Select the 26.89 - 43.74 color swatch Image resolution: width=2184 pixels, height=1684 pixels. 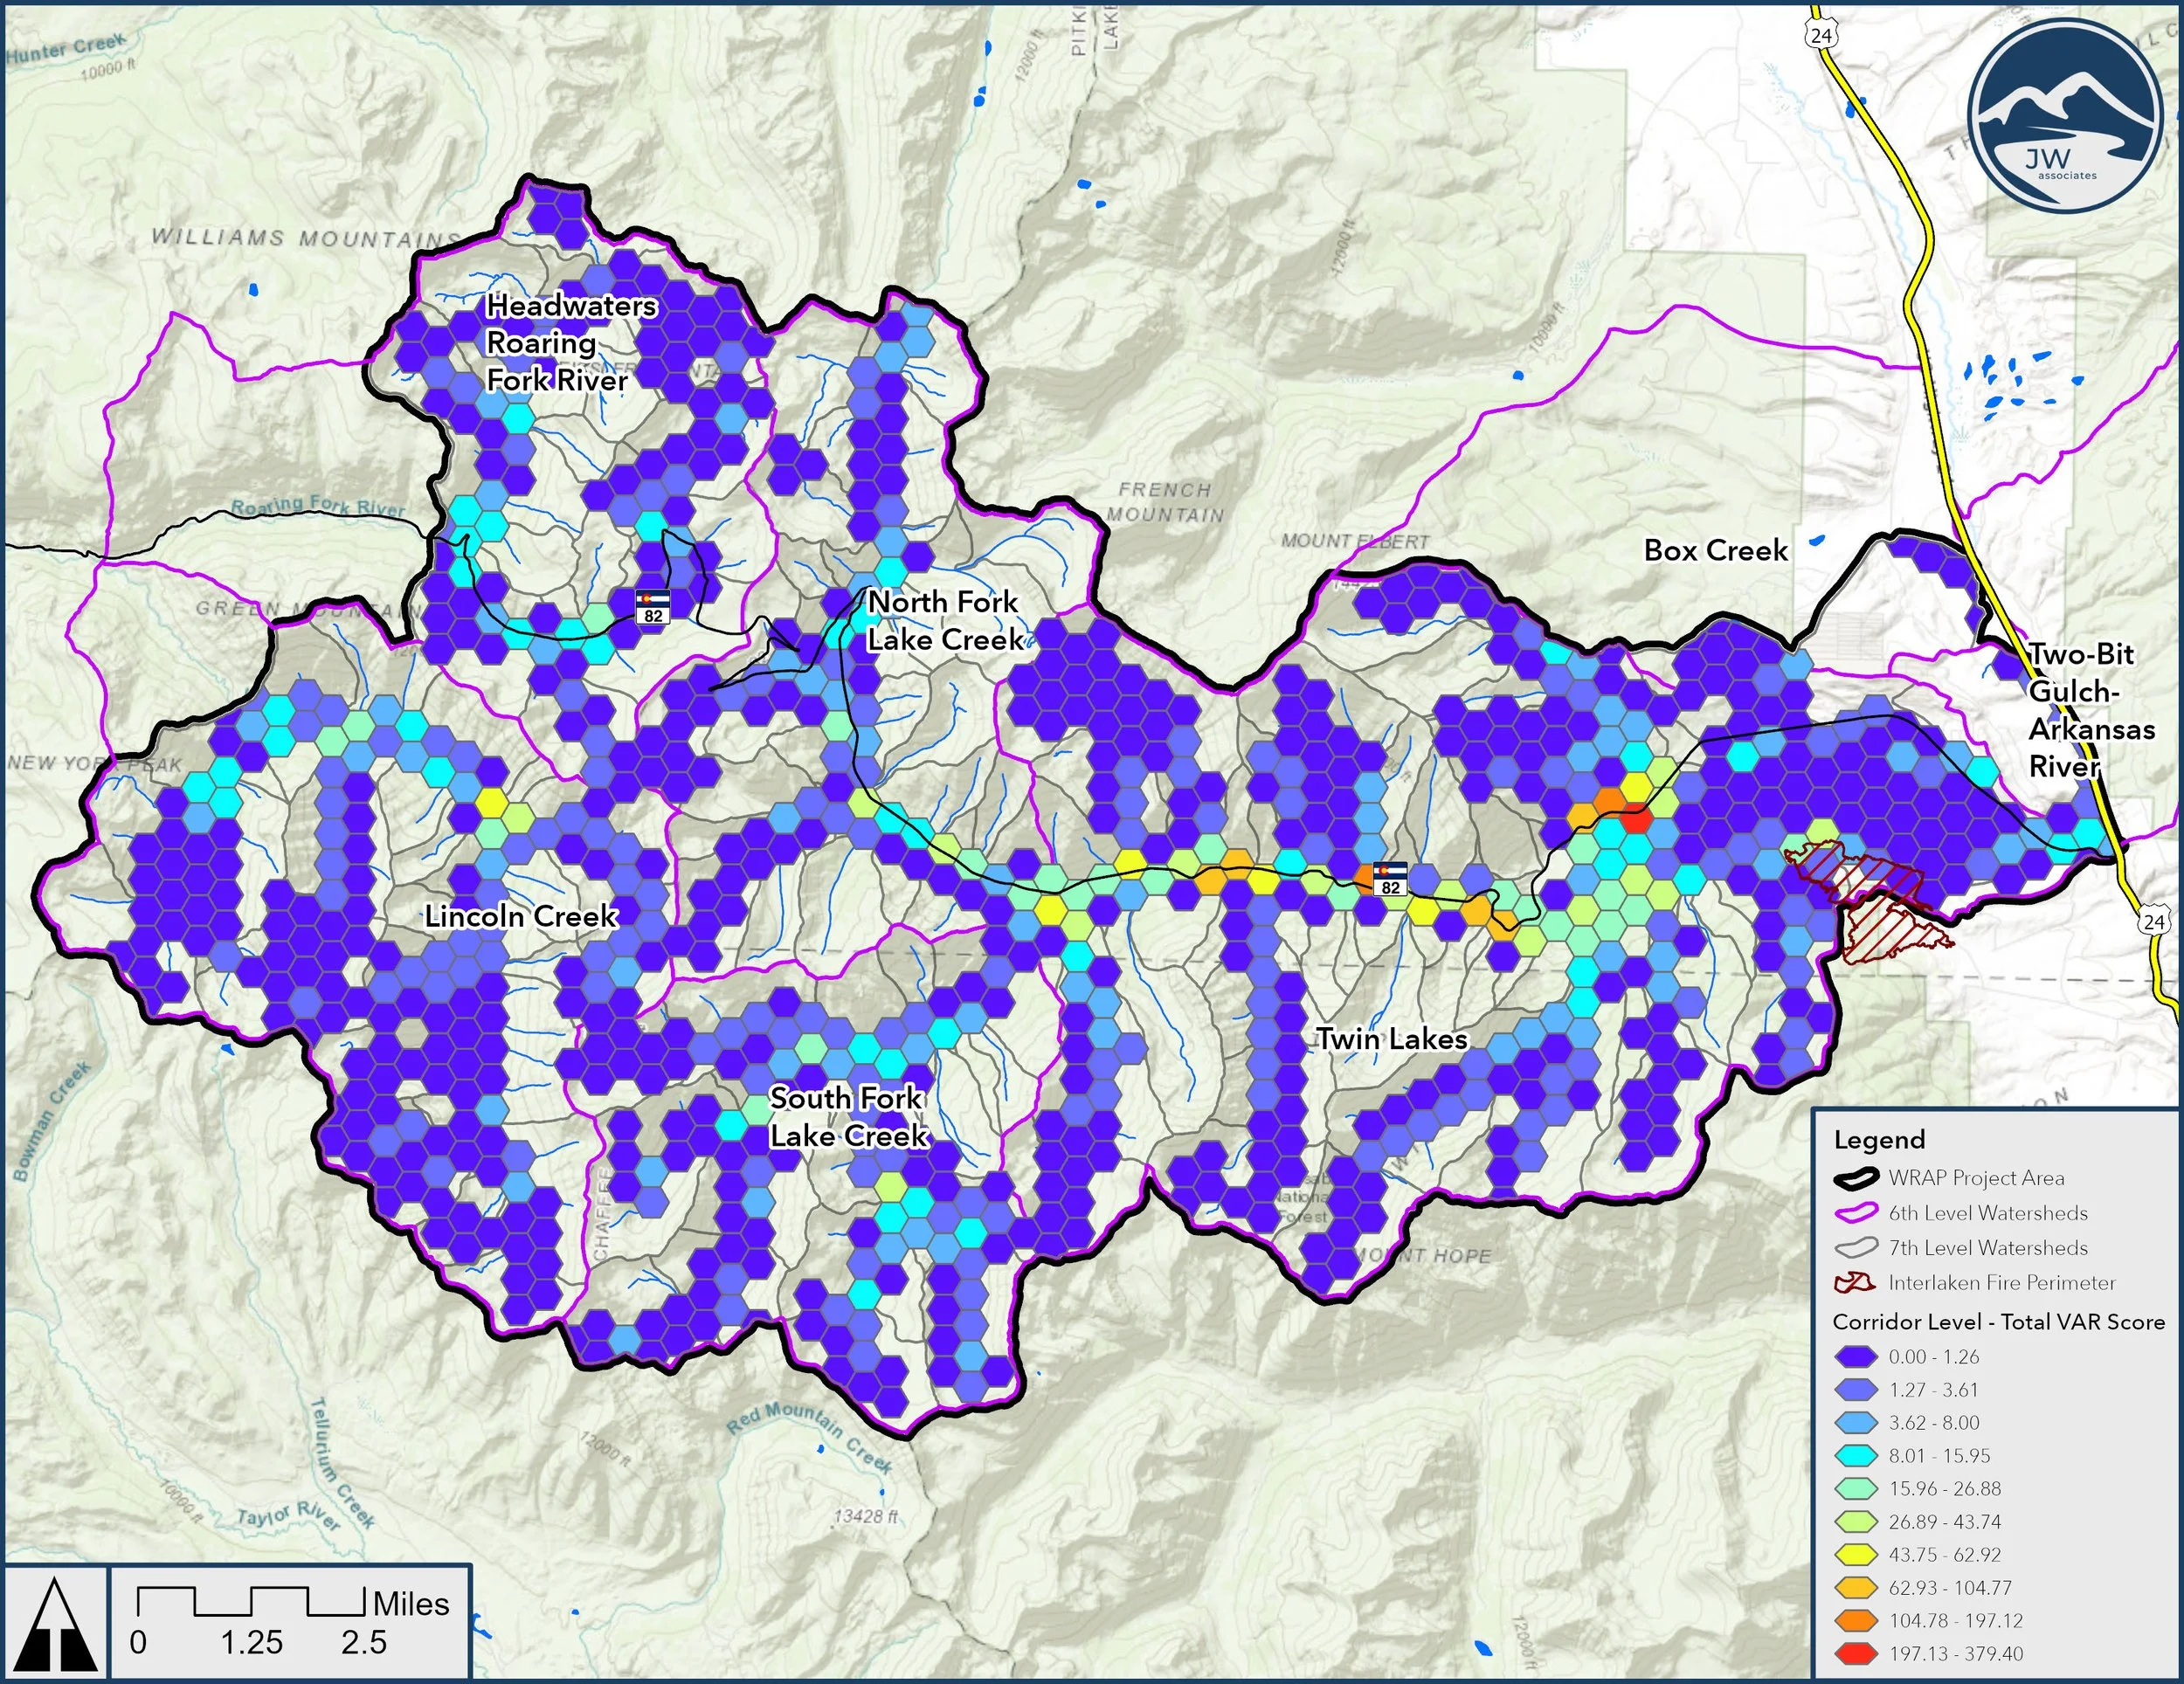[1856, 1522]
